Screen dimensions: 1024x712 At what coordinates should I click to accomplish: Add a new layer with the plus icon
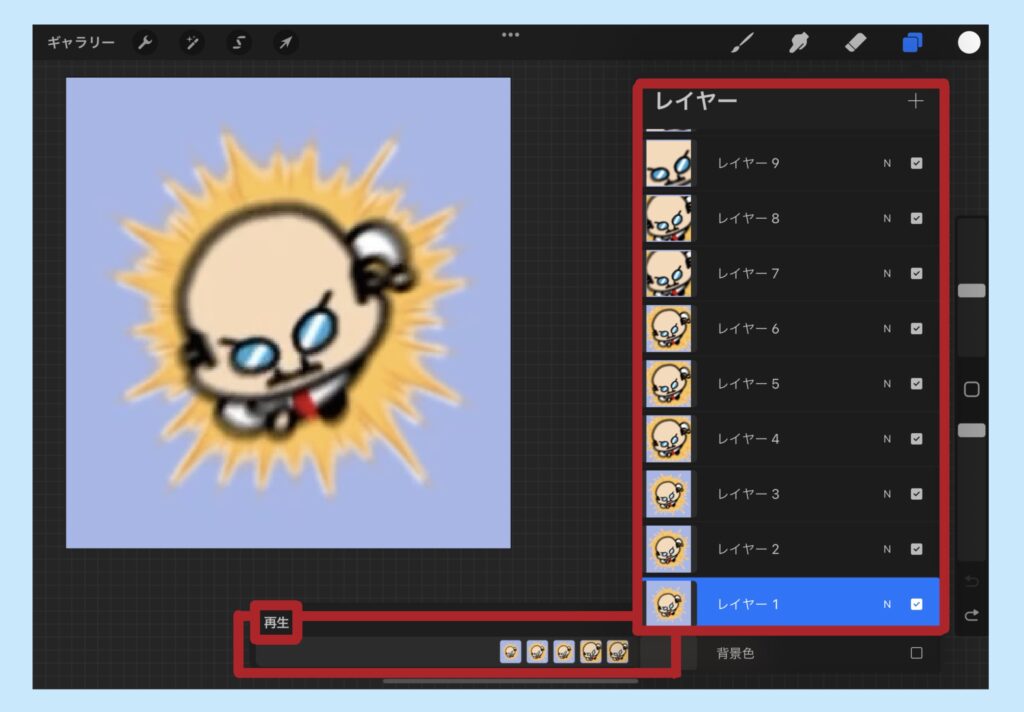[x=916, y=101]
